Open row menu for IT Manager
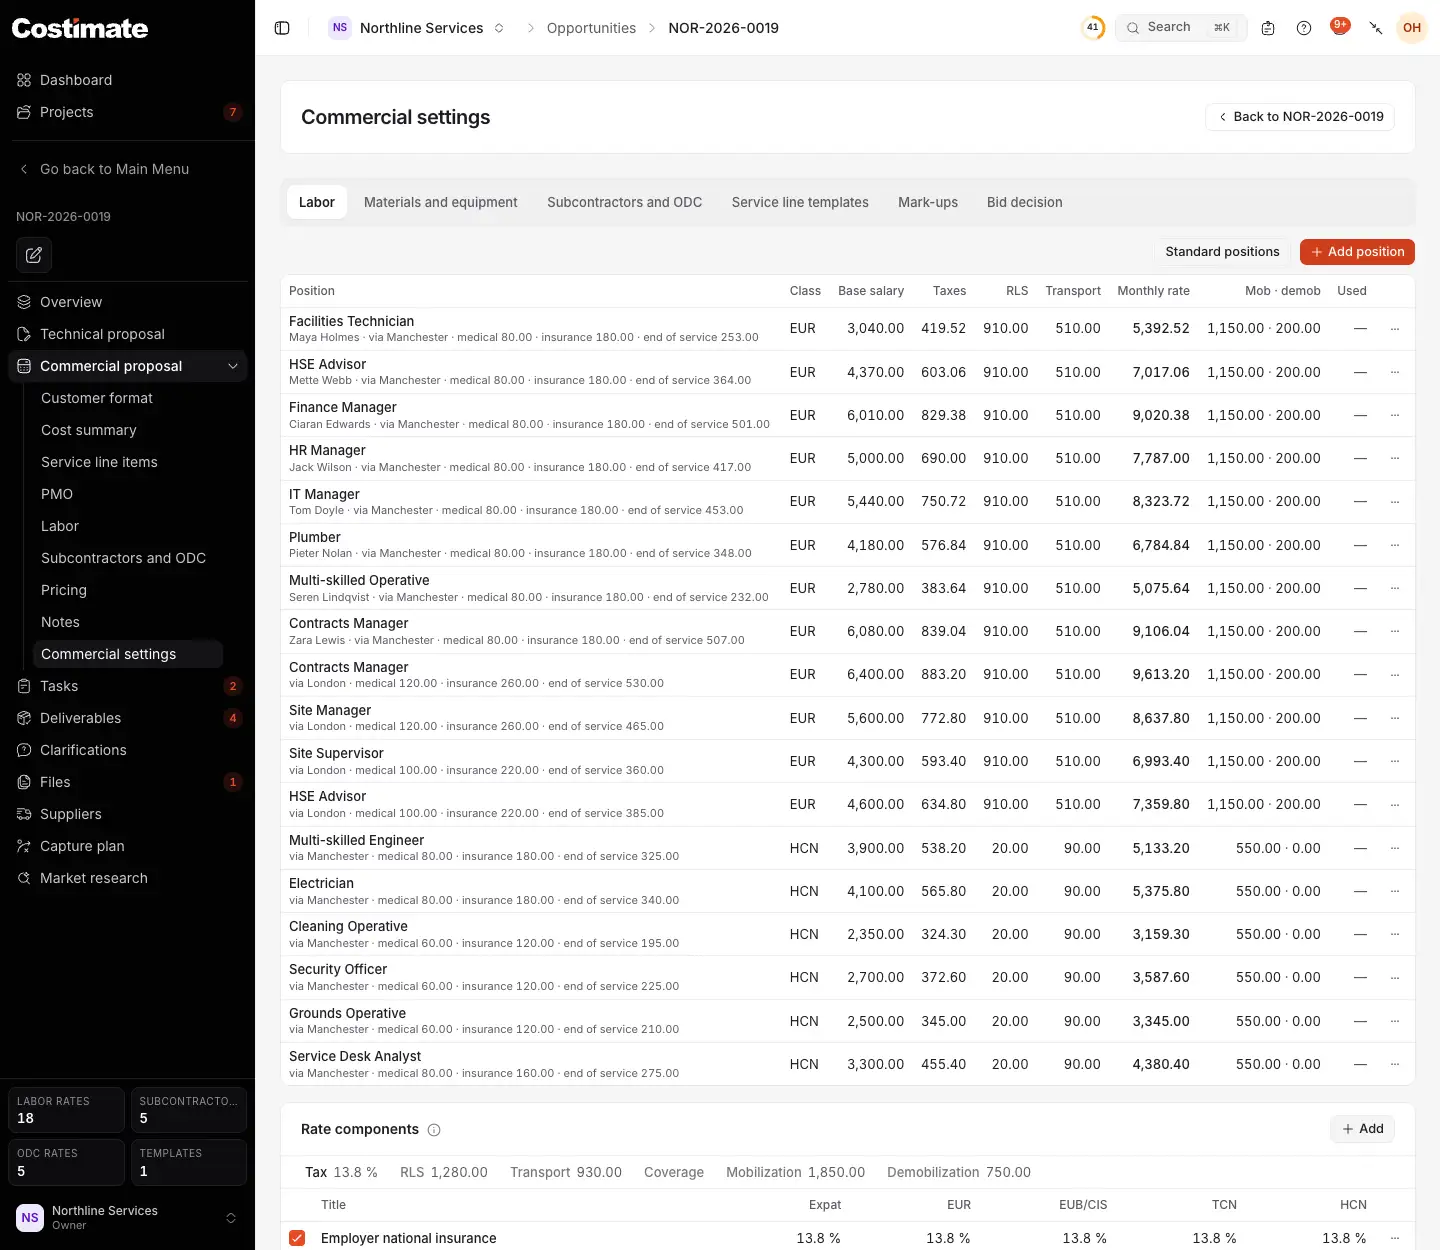 [1395, 502]
